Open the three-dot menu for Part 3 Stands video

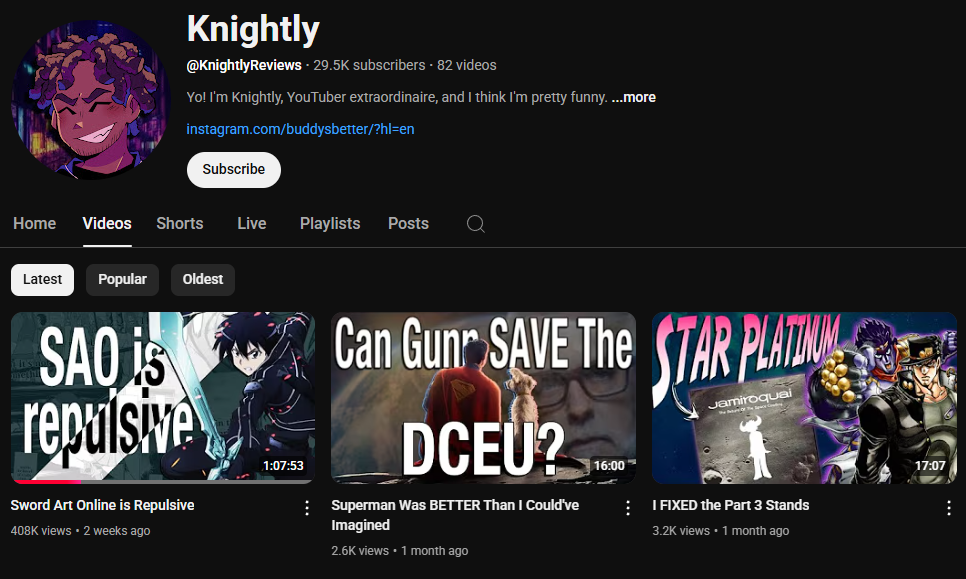pos(949,508)
